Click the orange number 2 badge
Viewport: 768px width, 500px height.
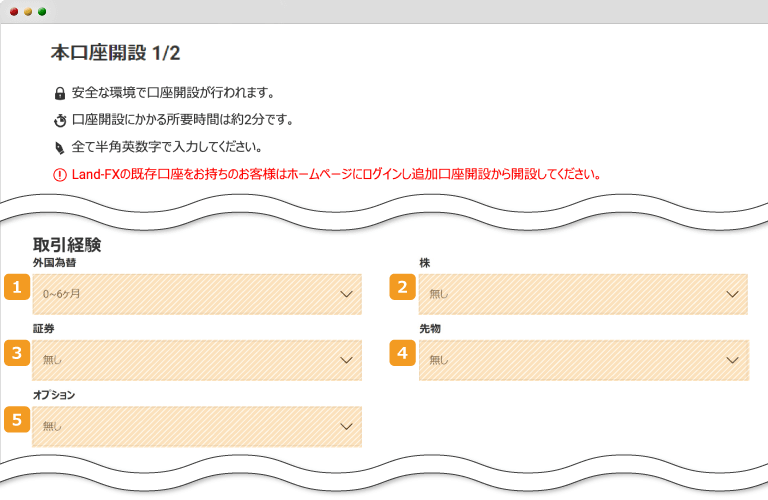402,288
